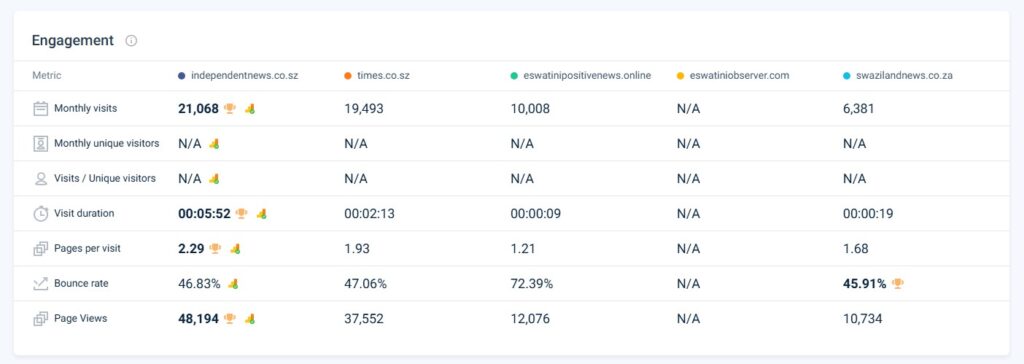Open the independentnews.co.sz column header
Screen dimensions: 1024x364
click(245, 76)
